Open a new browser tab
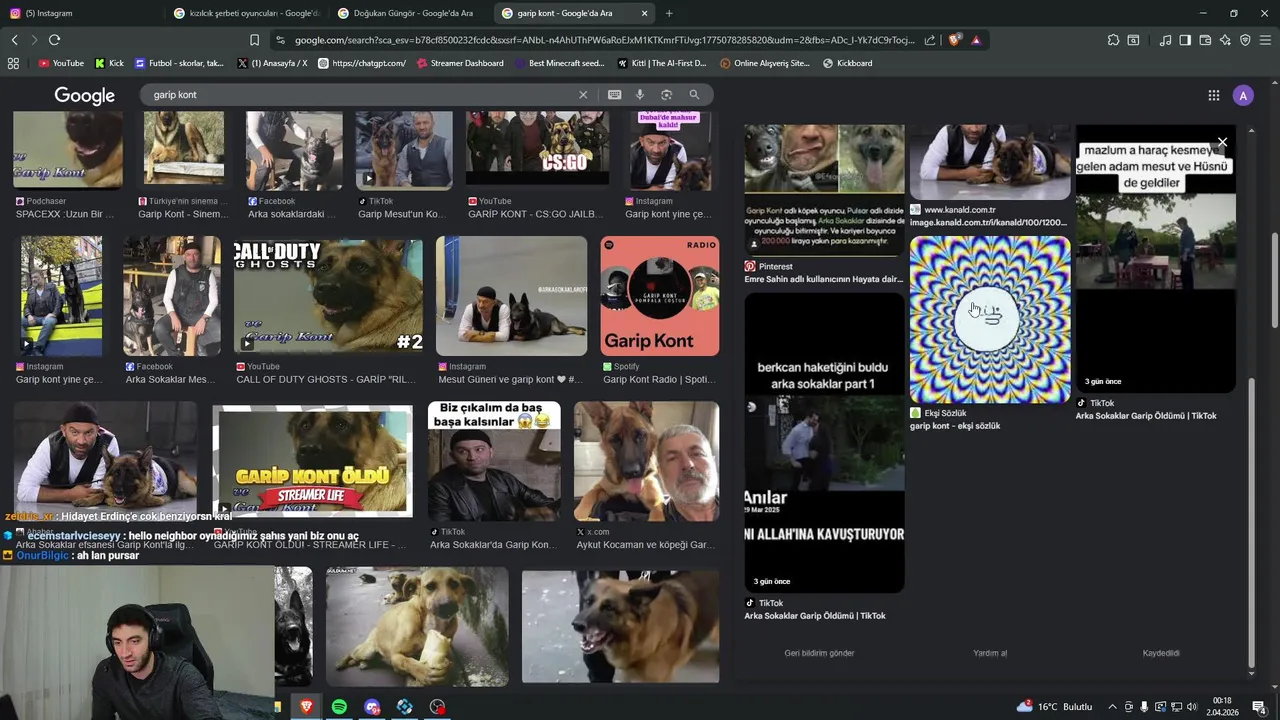Viewport: 1280px width, 720px height. pos(669,13)
